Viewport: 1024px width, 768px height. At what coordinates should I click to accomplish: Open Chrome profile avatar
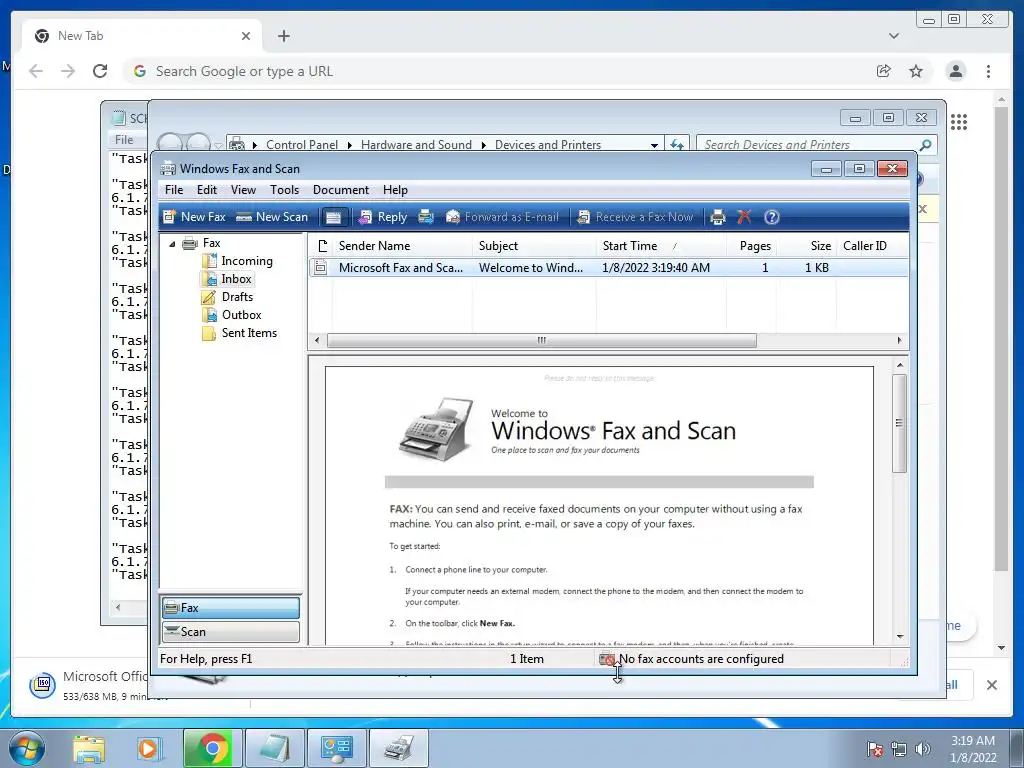click(x=955, y=71)
